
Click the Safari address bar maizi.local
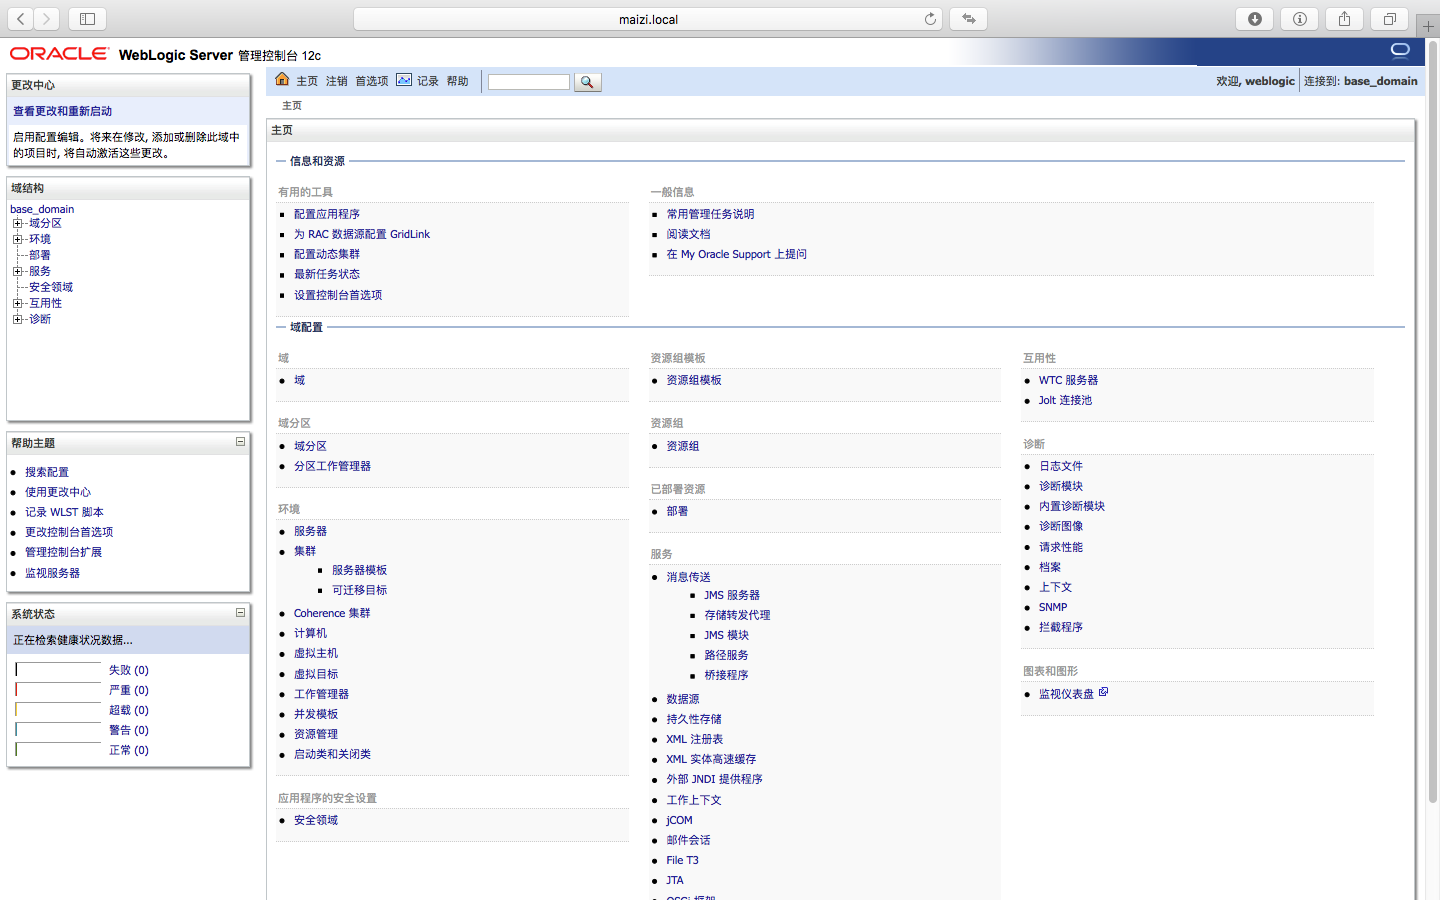tap(648, 19)
